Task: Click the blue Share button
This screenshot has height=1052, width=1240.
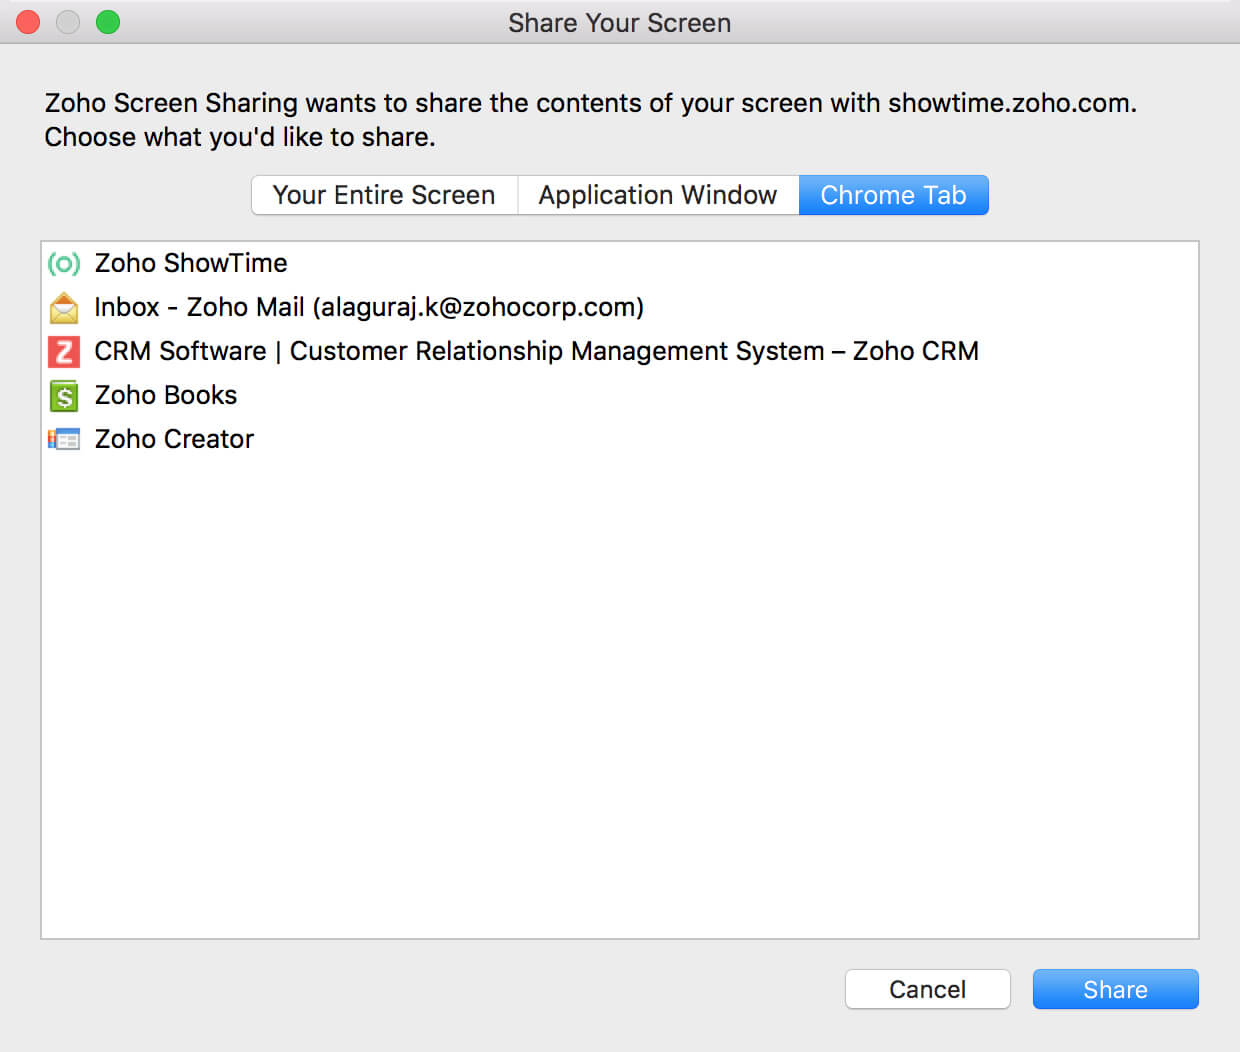Action: click(1115, 989)
